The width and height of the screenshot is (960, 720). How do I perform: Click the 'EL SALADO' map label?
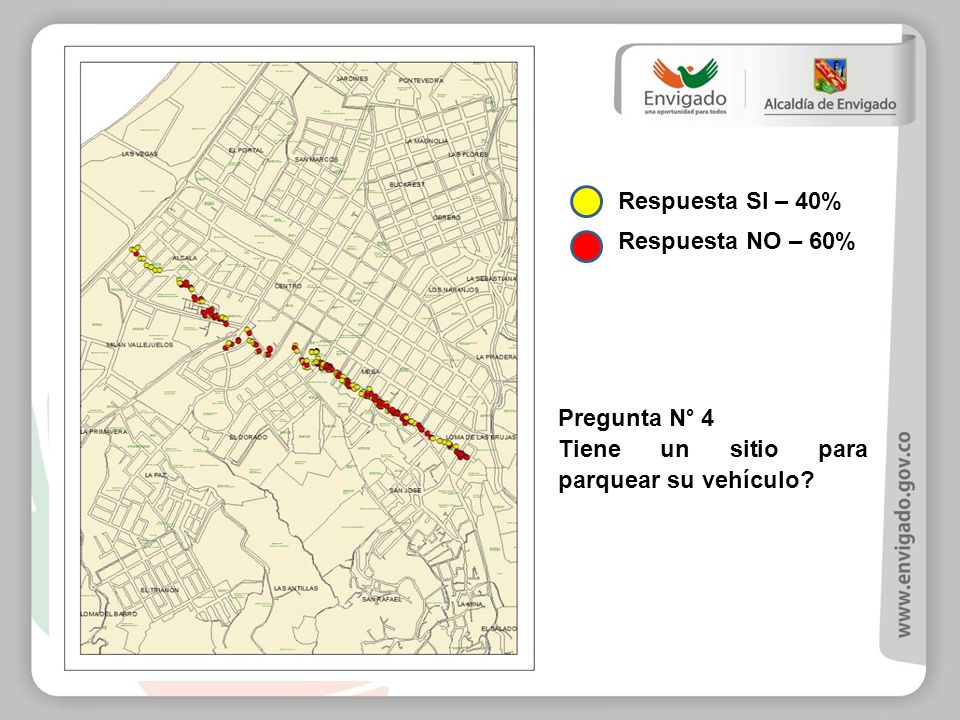pos(498,629)
